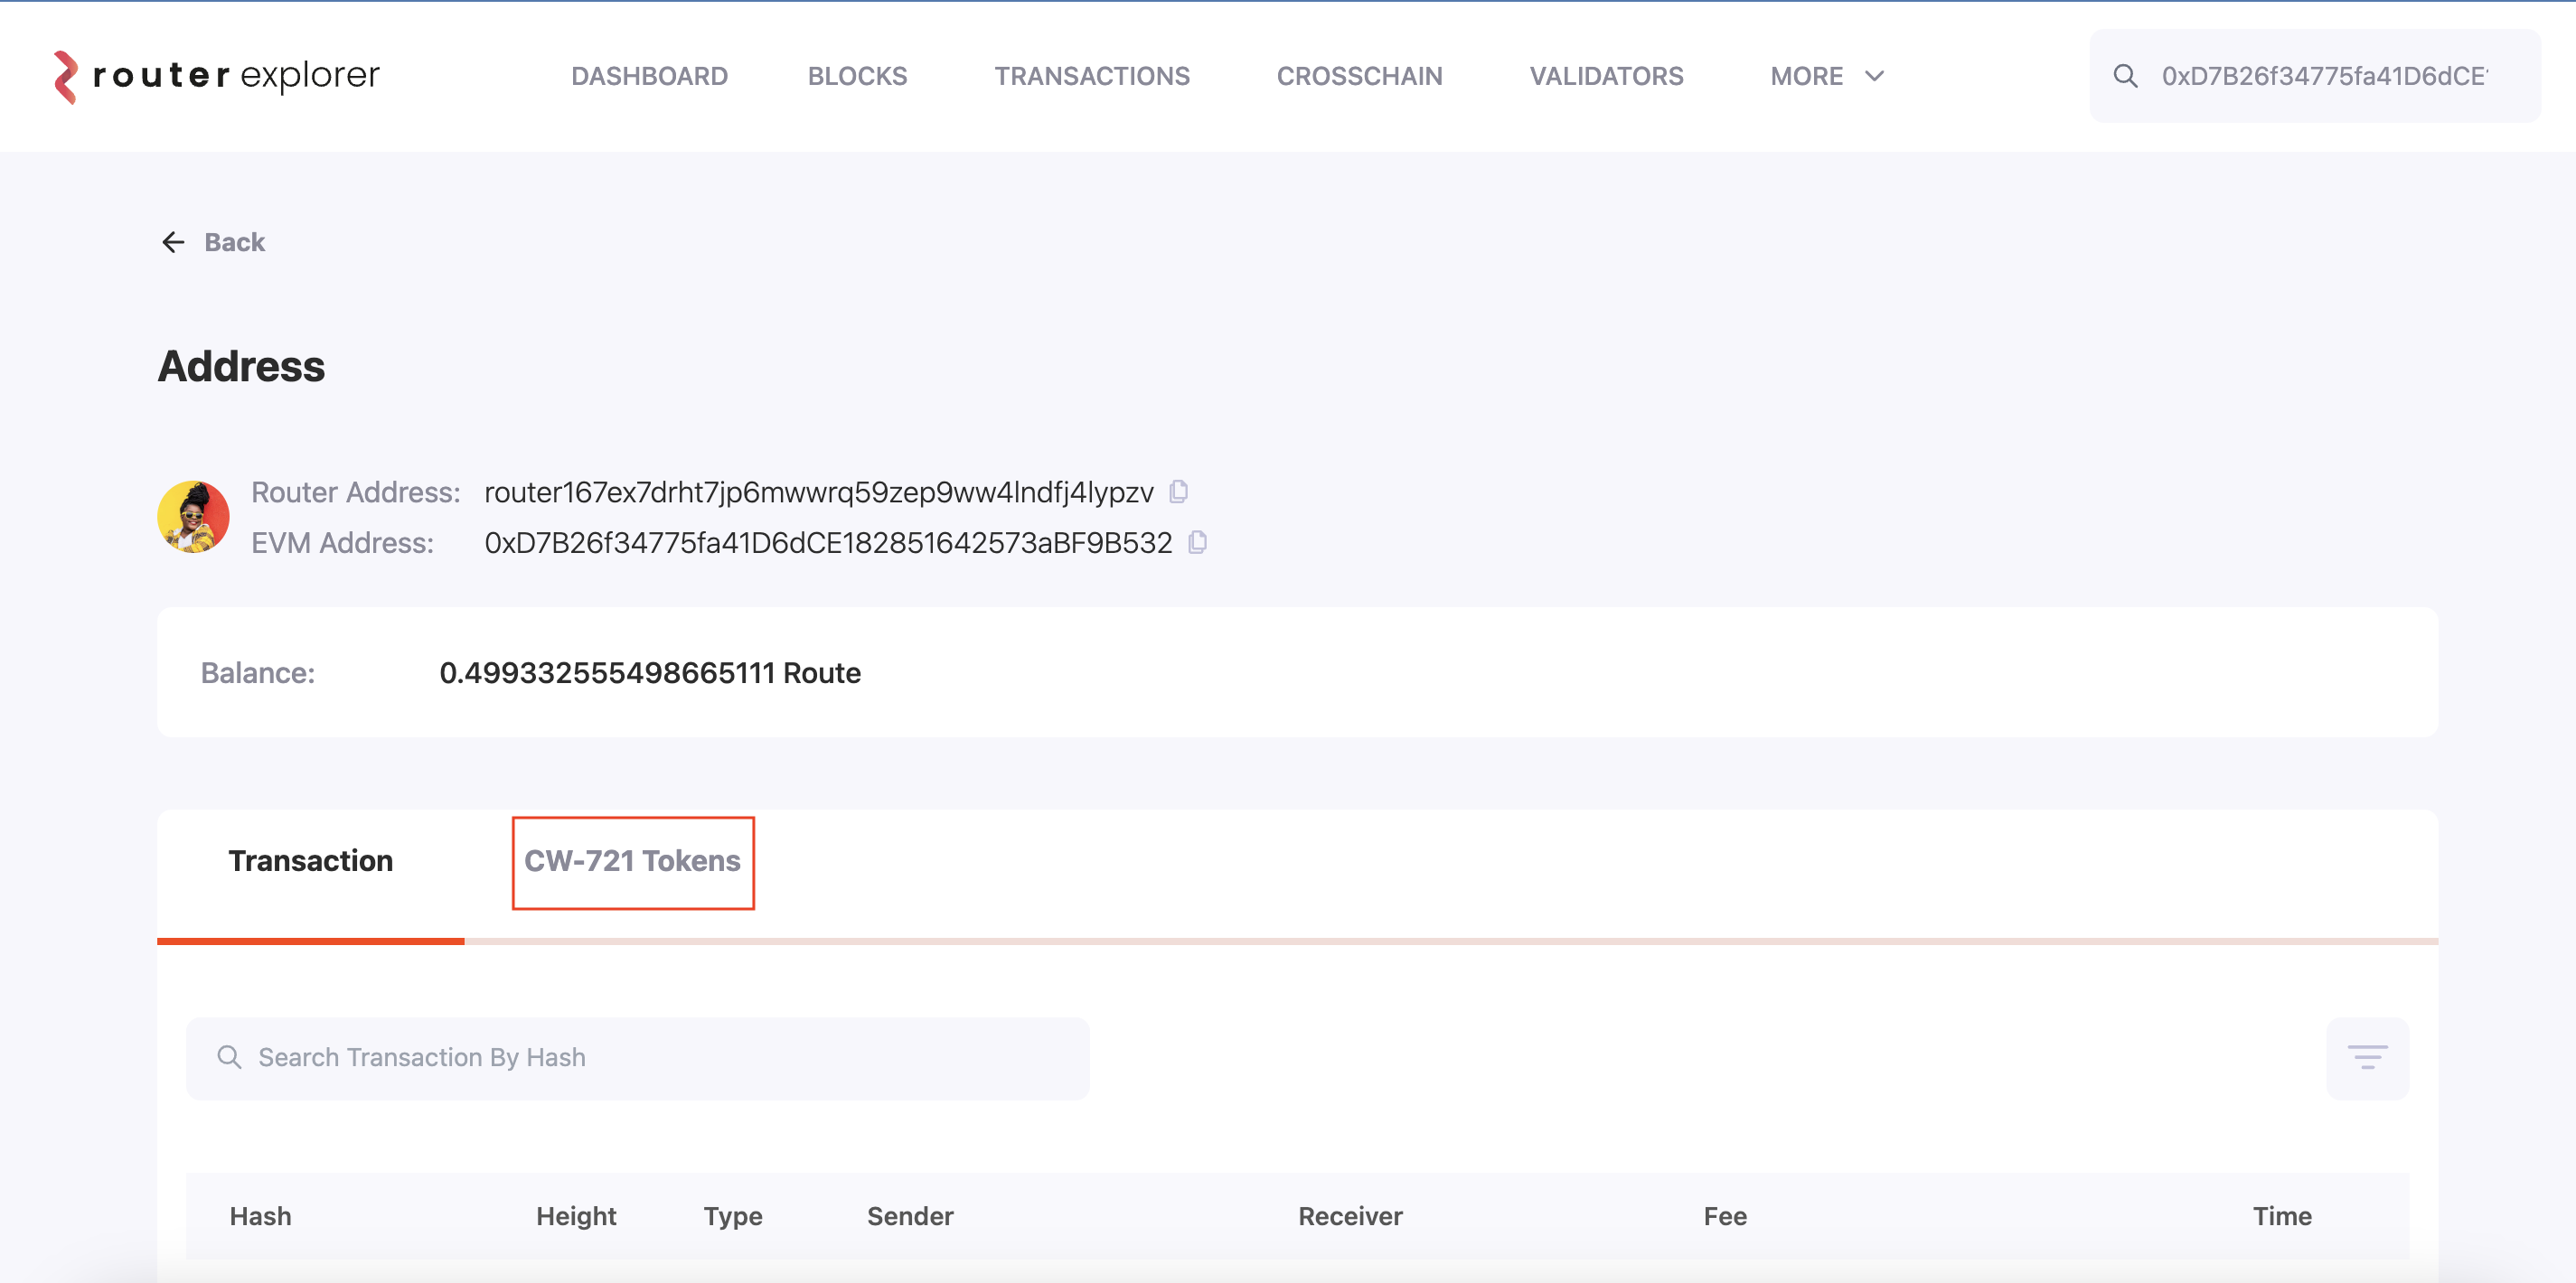Click the Router Explorer logo
The height and width of the screenshot is (1283, 2576).
click(x=217, y=76)
